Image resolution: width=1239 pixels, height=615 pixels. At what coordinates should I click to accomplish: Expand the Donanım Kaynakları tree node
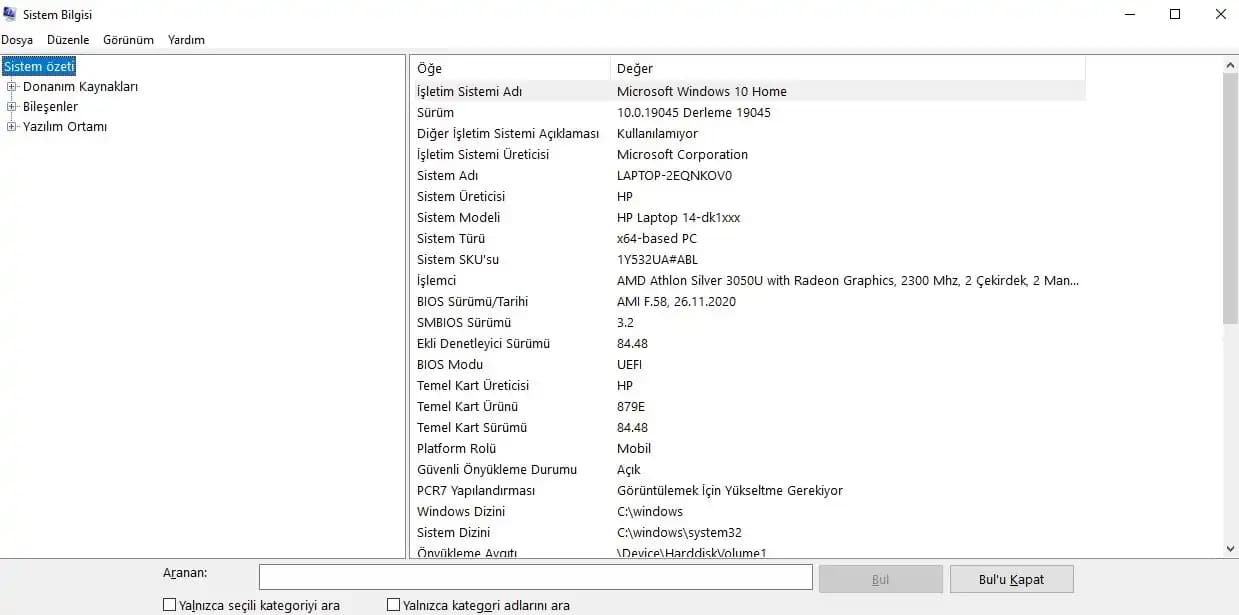coord(12,87)
